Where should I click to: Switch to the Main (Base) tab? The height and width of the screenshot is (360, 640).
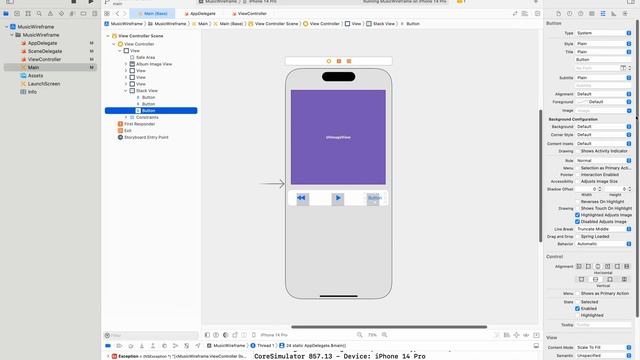pyautogui.click(x=152, y=13)
